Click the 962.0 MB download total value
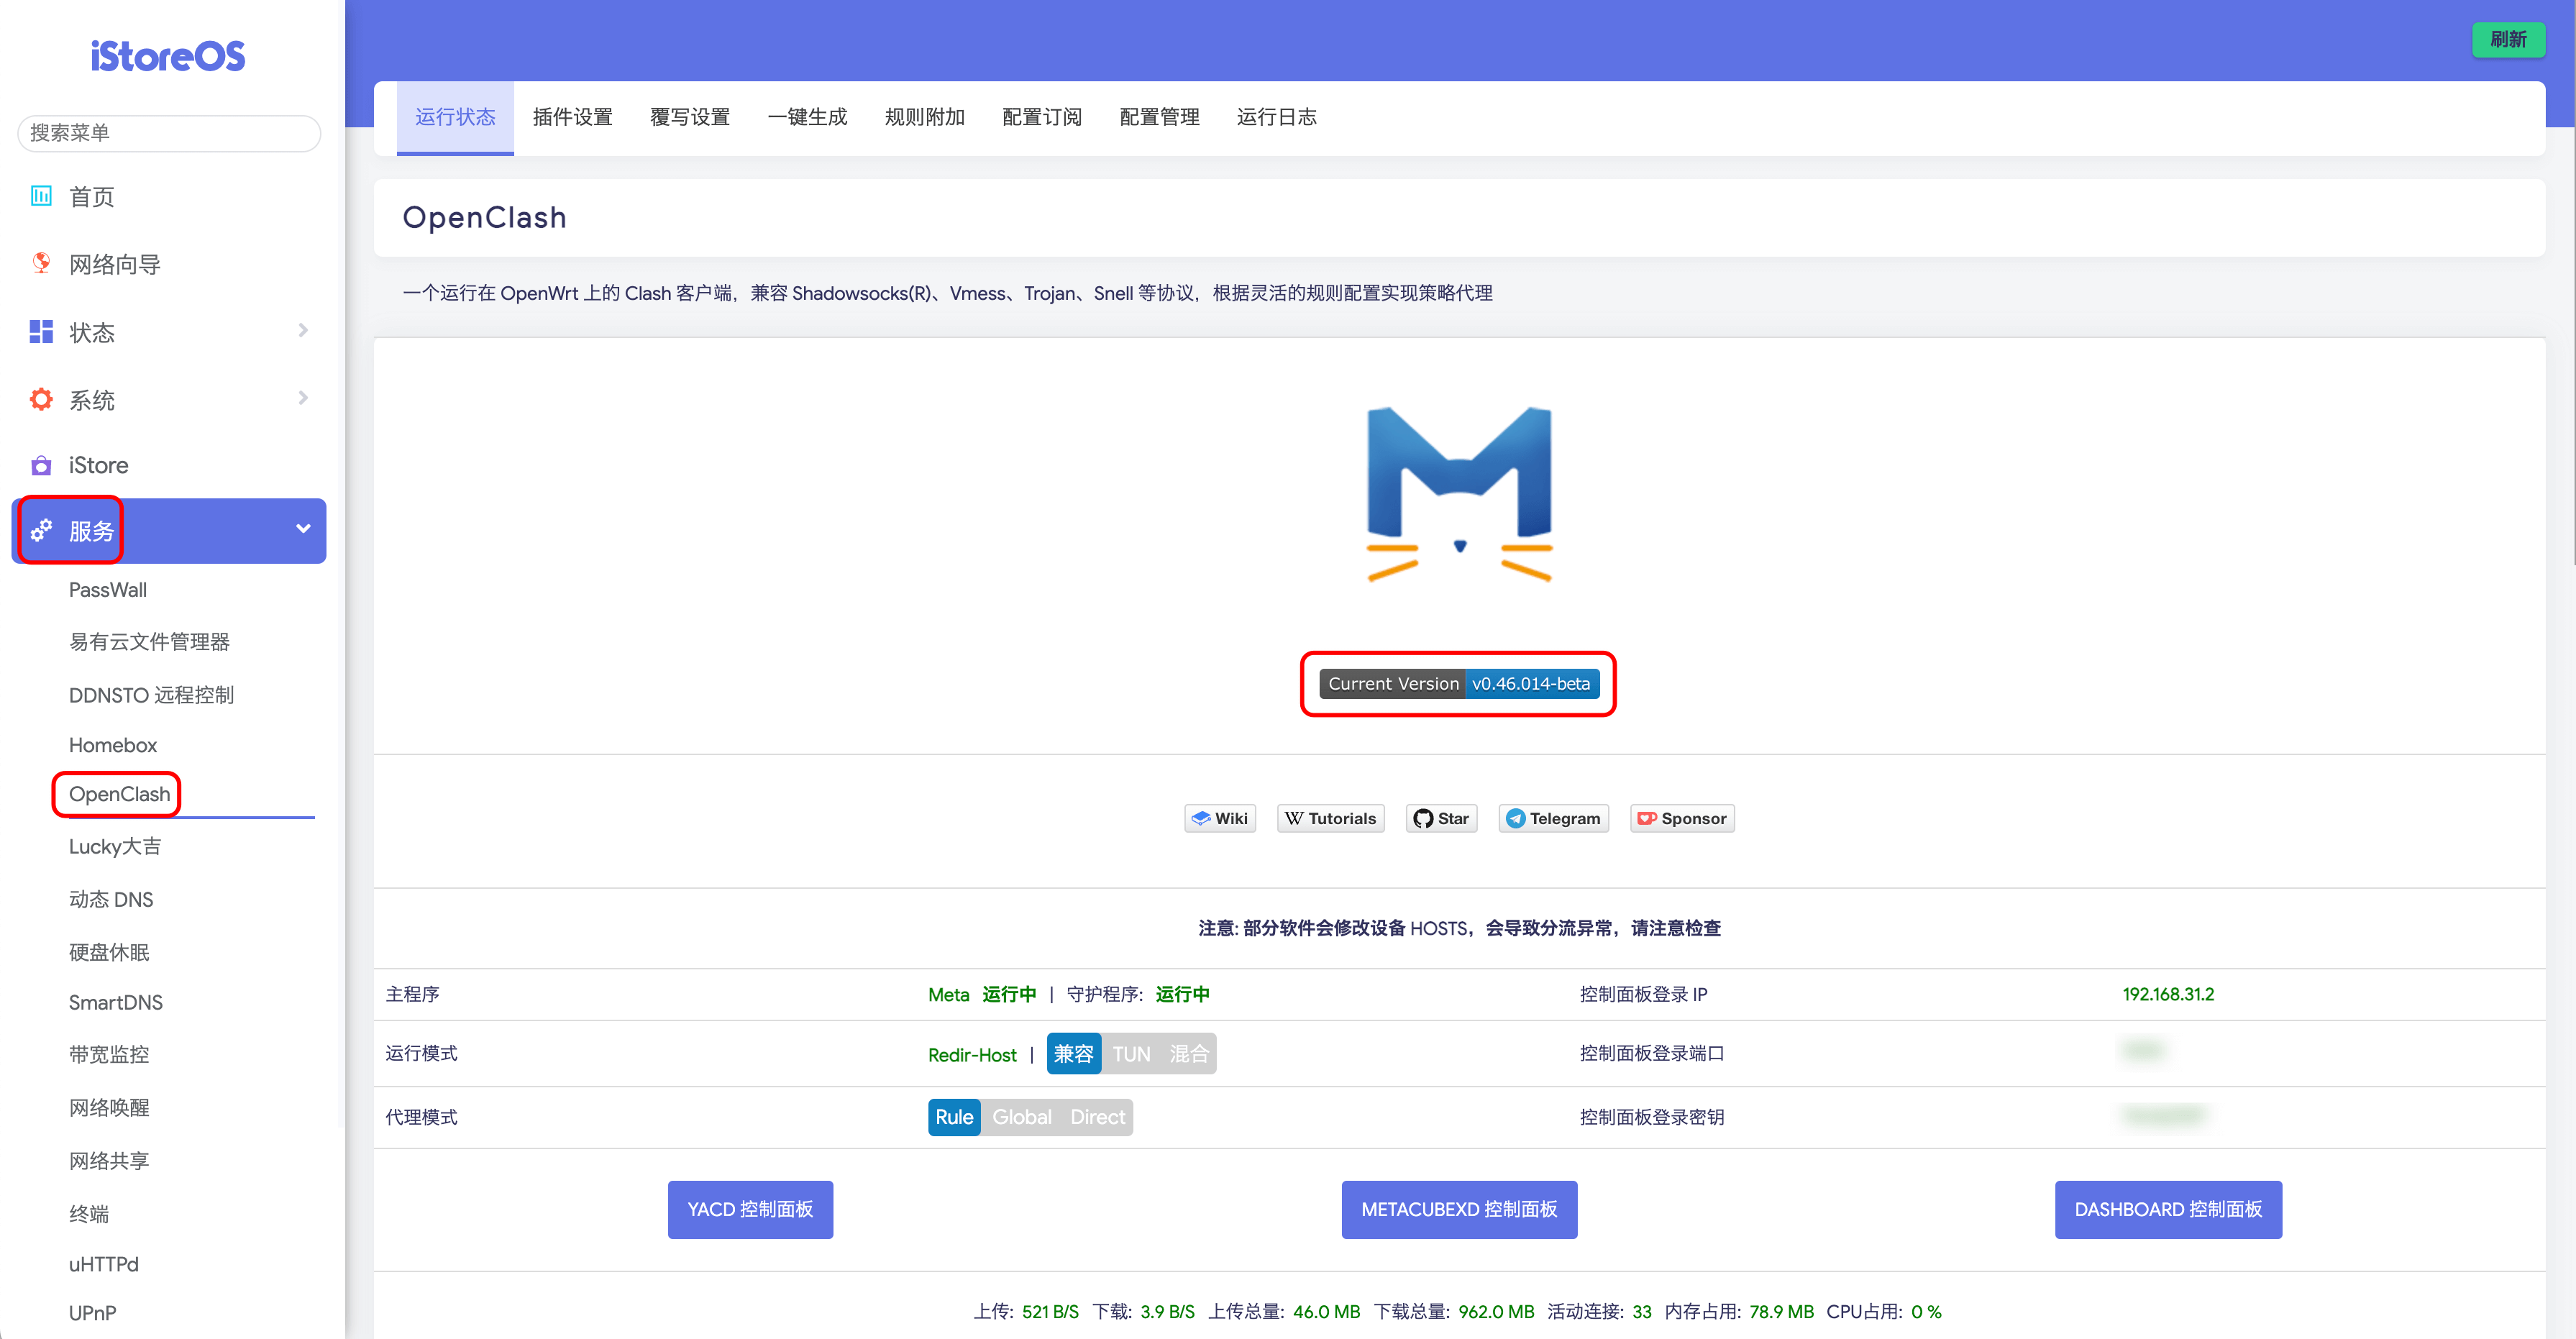 (1496, 1311)
